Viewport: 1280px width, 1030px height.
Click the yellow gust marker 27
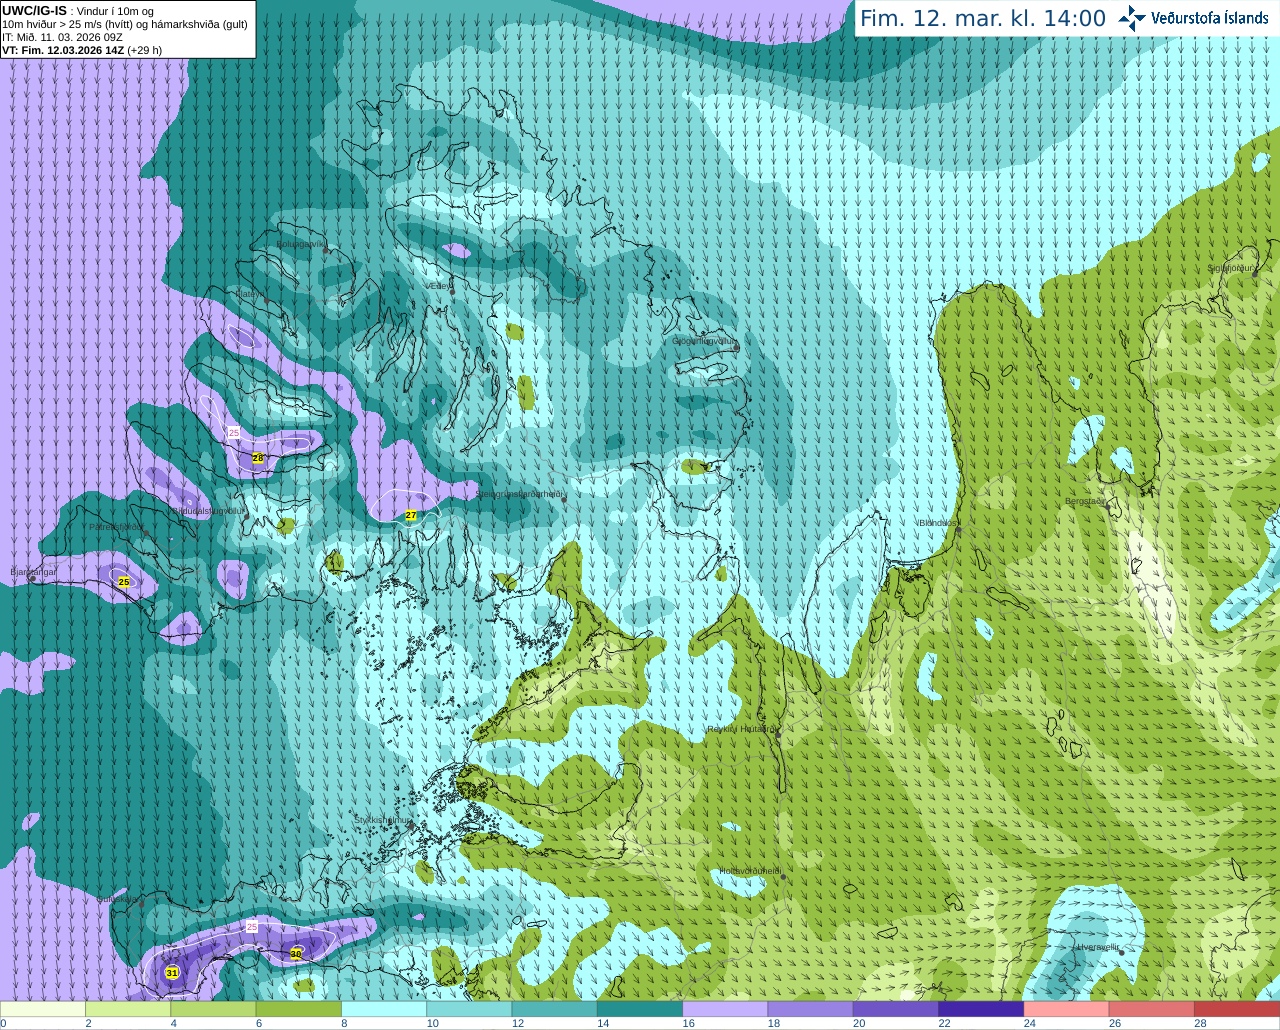coord(411,515)
